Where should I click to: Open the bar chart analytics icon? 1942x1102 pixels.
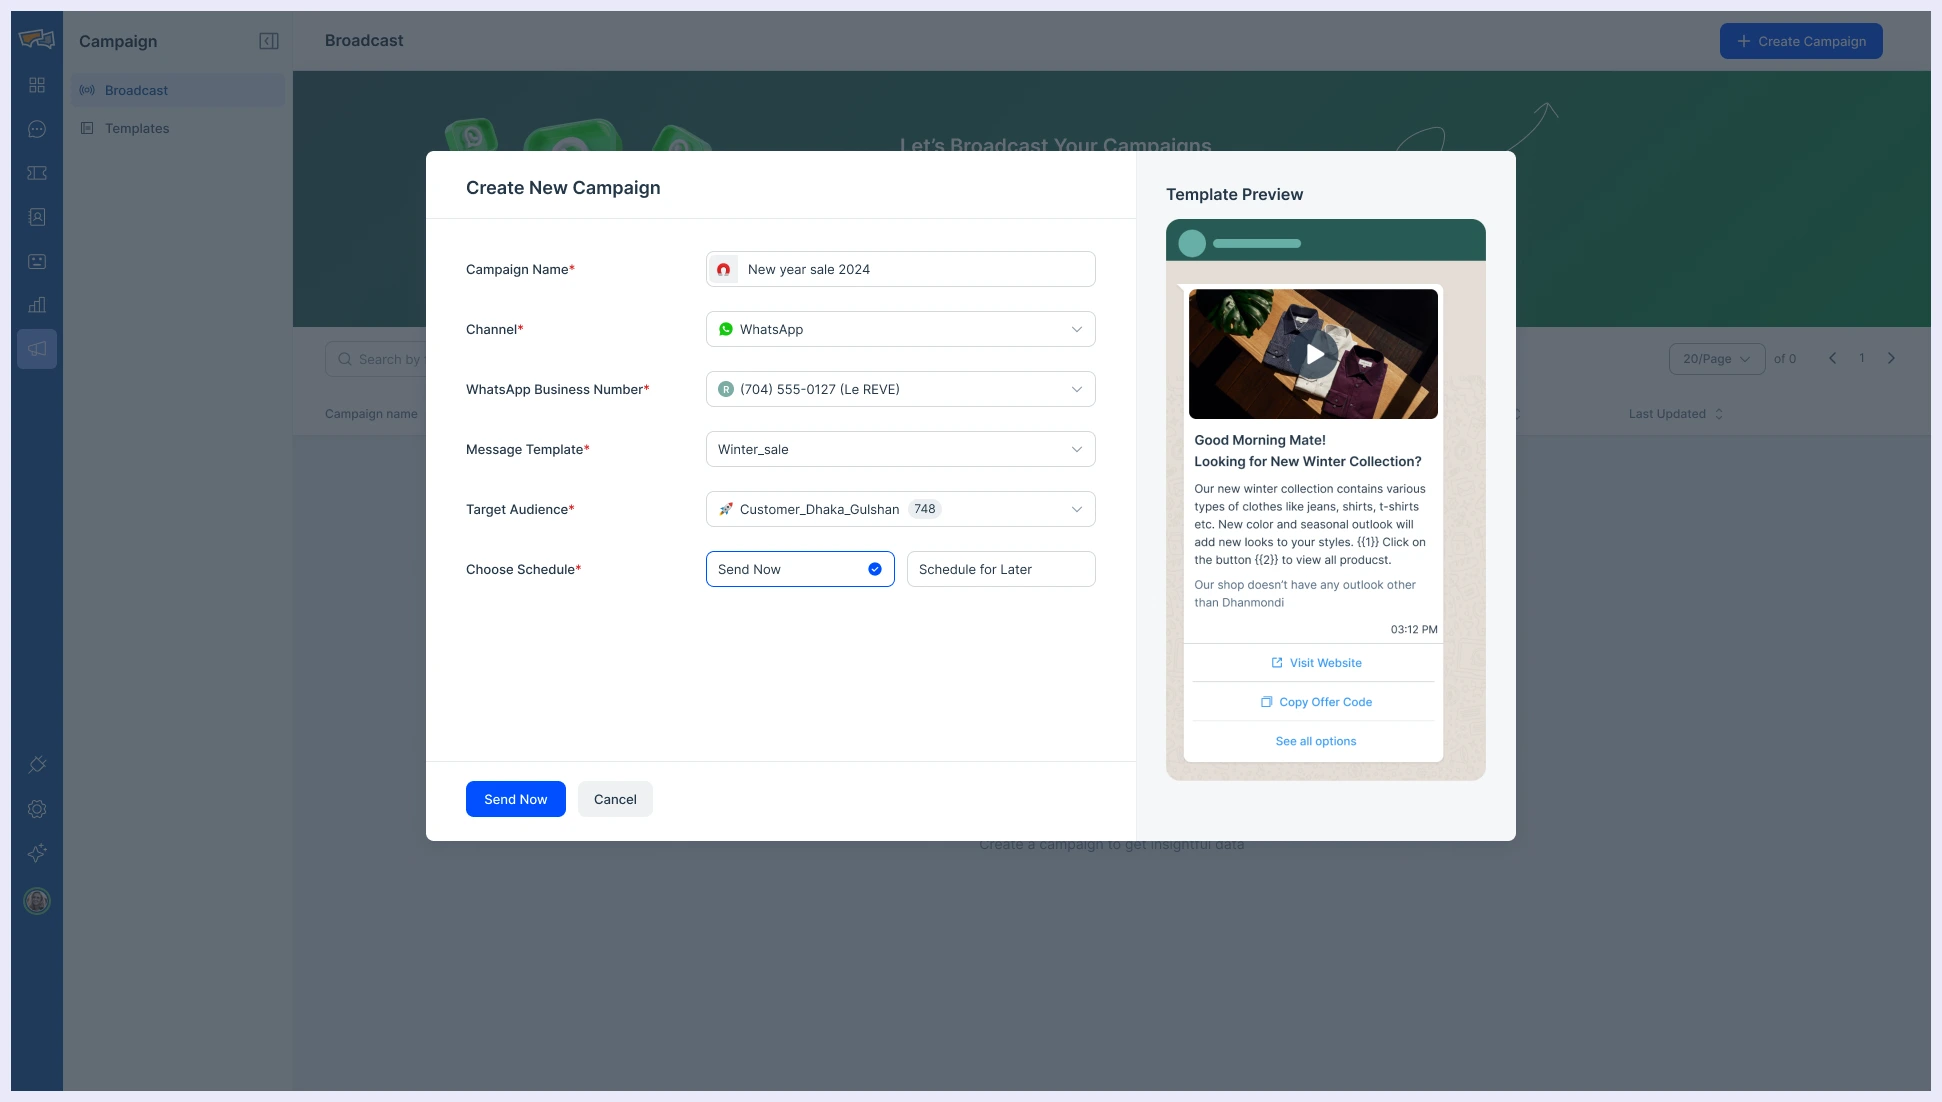[x=37, y=305]
